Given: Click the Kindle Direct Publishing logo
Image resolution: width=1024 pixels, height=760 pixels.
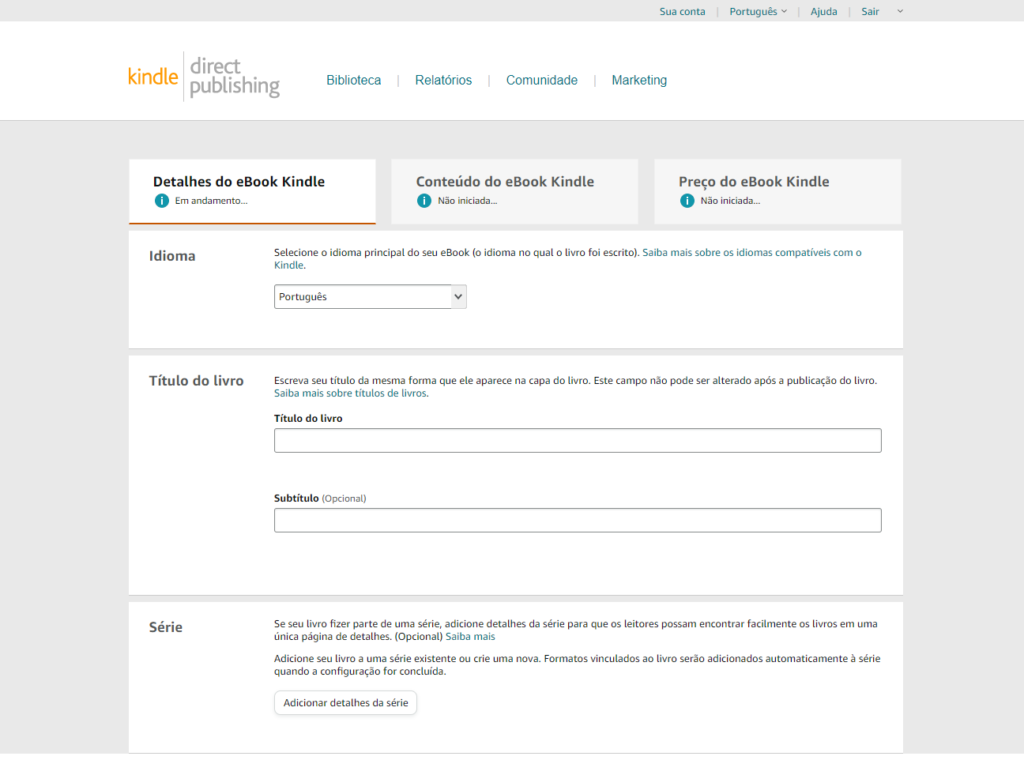Looking at the screenshot, I should (204, 76).
